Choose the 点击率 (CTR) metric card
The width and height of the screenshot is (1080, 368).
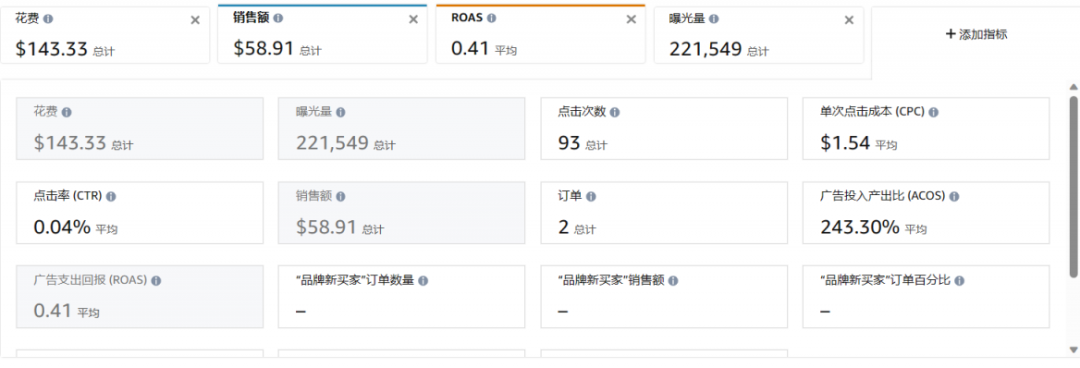click(140, 213)
